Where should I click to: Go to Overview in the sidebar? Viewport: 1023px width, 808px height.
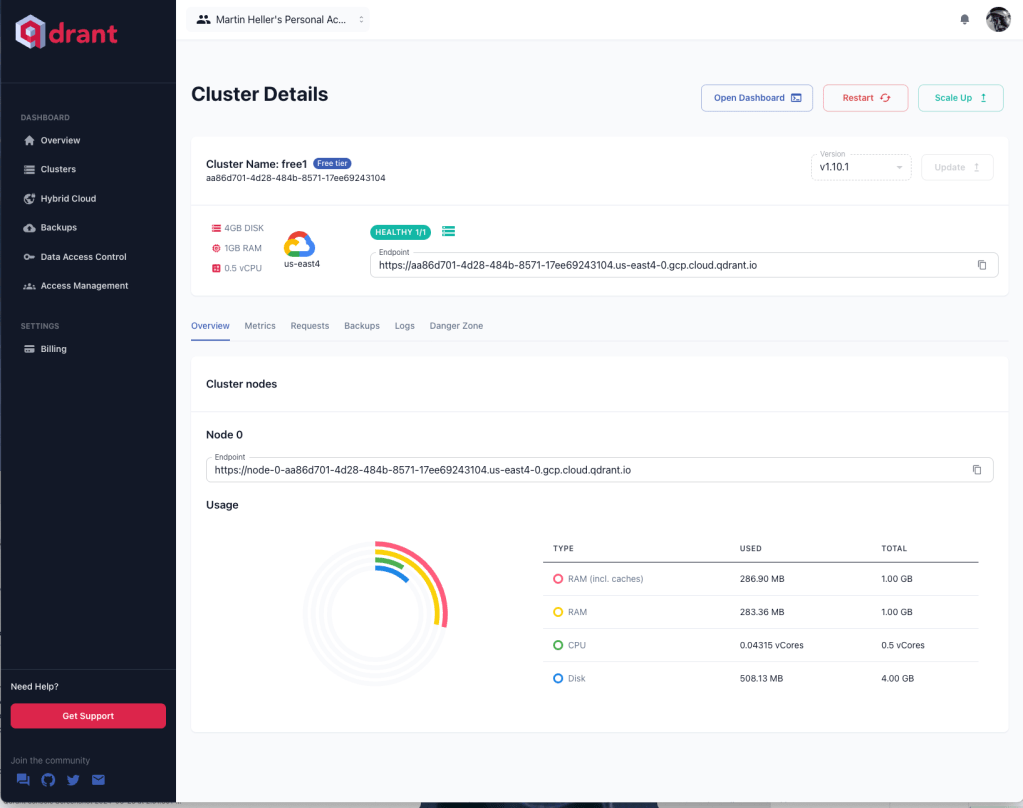[60, 140]
